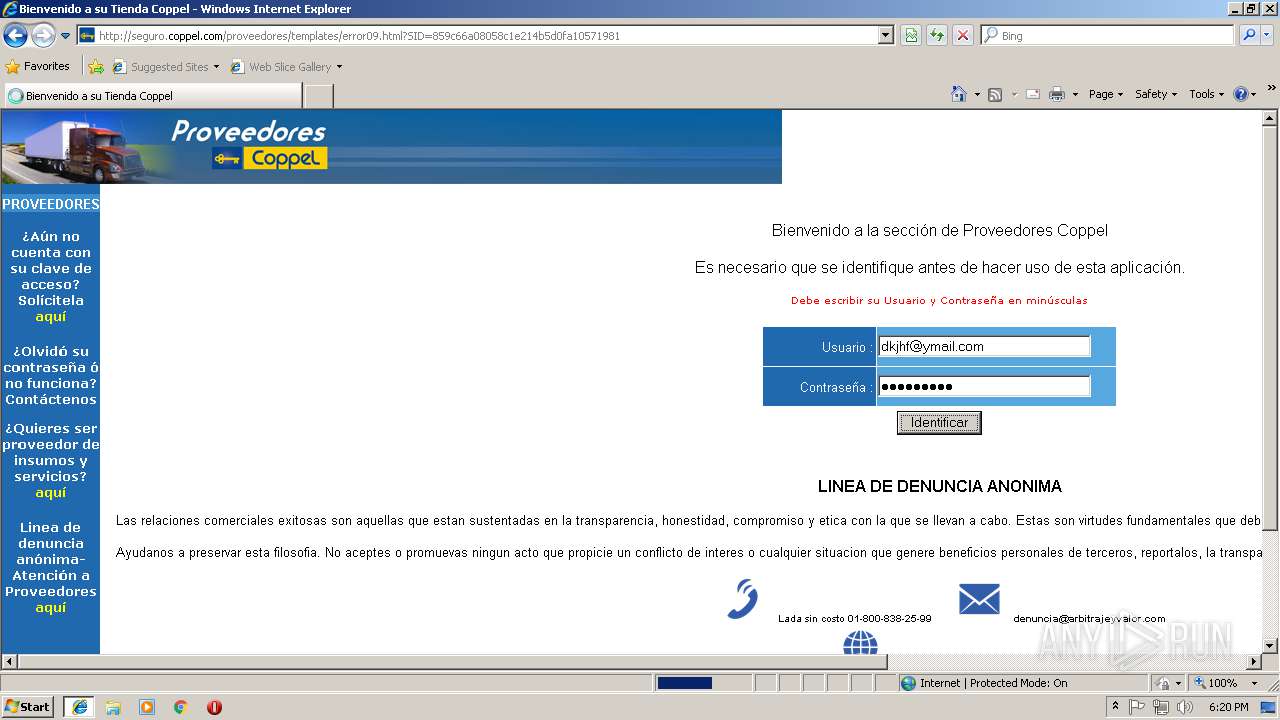1280x720 pixels.
Task: Open the Page menu
Action: pyautogui.click(x=1105, y=94)
